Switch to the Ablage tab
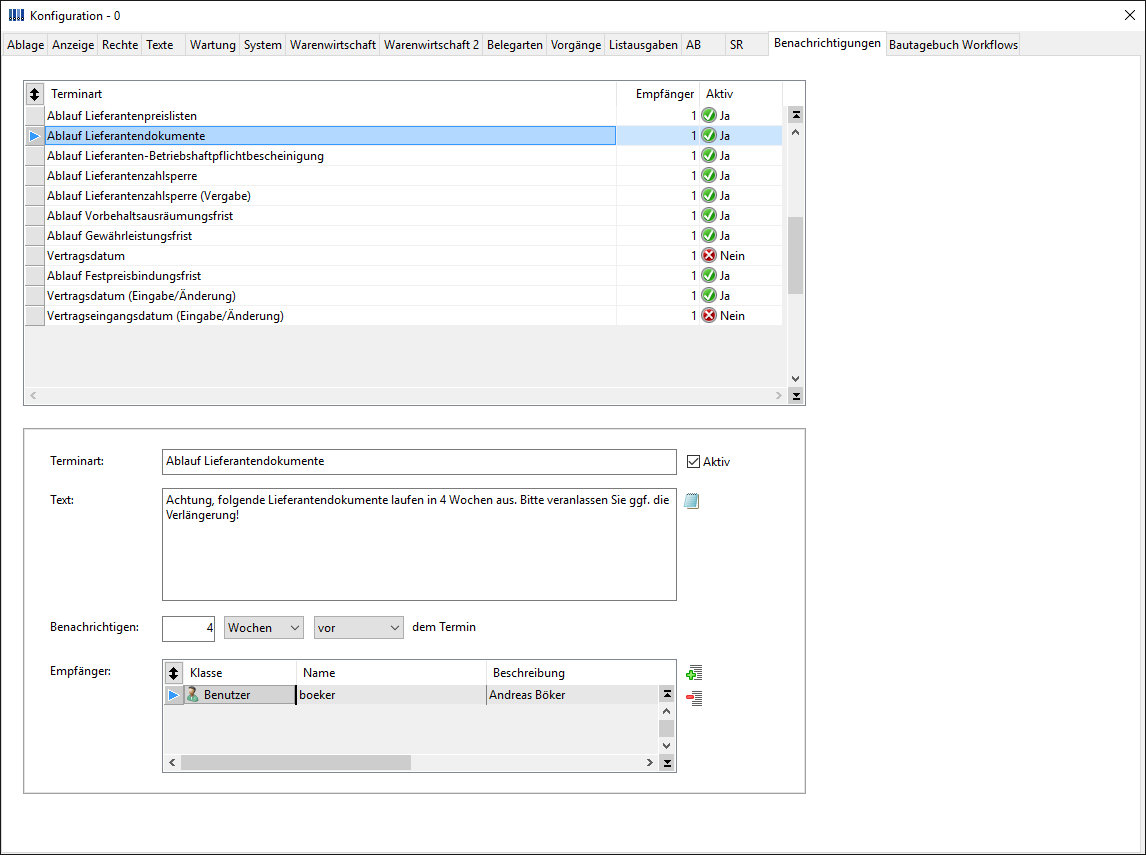Screen dimensions: 1146x855 [26, 45]
